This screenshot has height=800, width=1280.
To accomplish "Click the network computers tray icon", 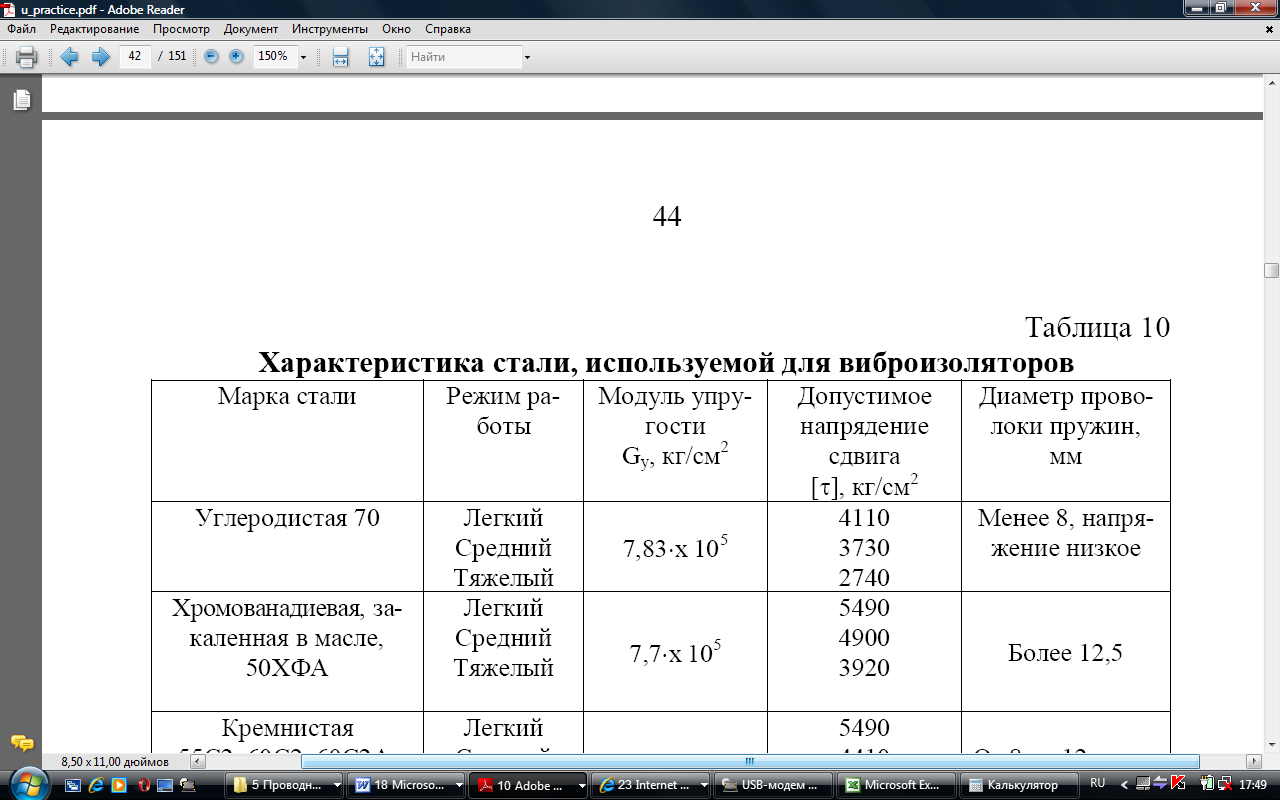I will (x=1143, y=784).
